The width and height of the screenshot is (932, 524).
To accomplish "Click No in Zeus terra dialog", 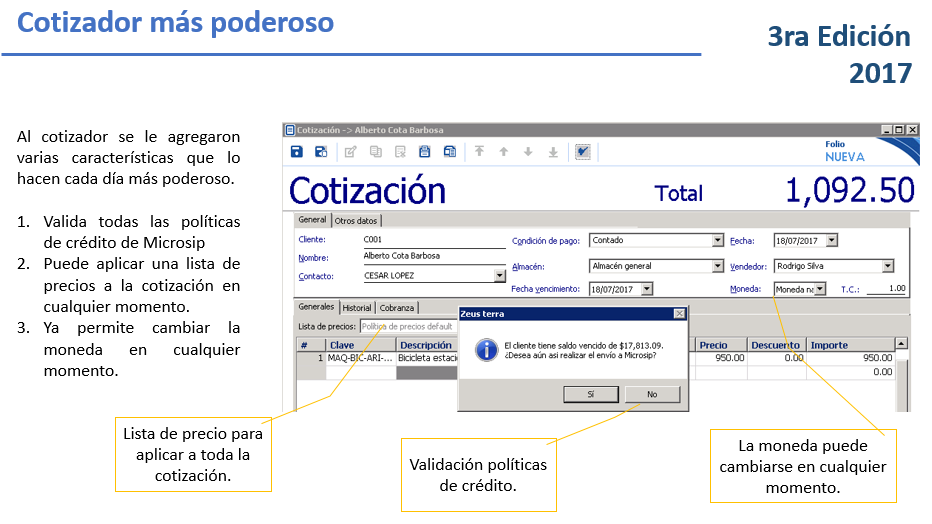I will pos(652,394).
